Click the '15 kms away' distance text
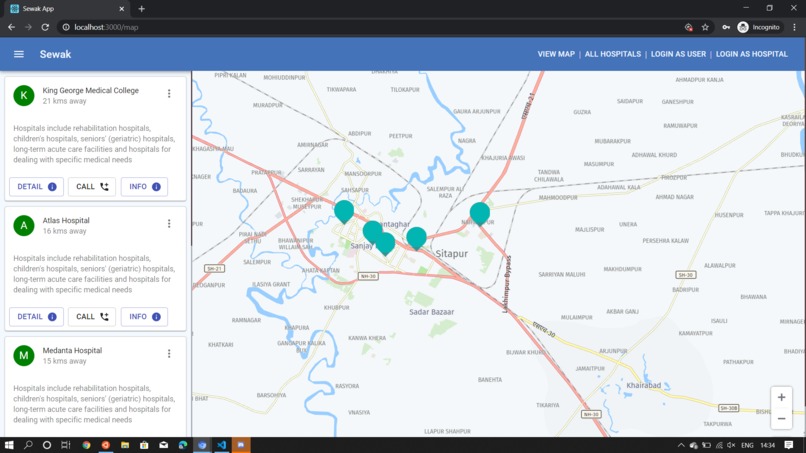The image size is (806, 453). click(x=64, y=361)
